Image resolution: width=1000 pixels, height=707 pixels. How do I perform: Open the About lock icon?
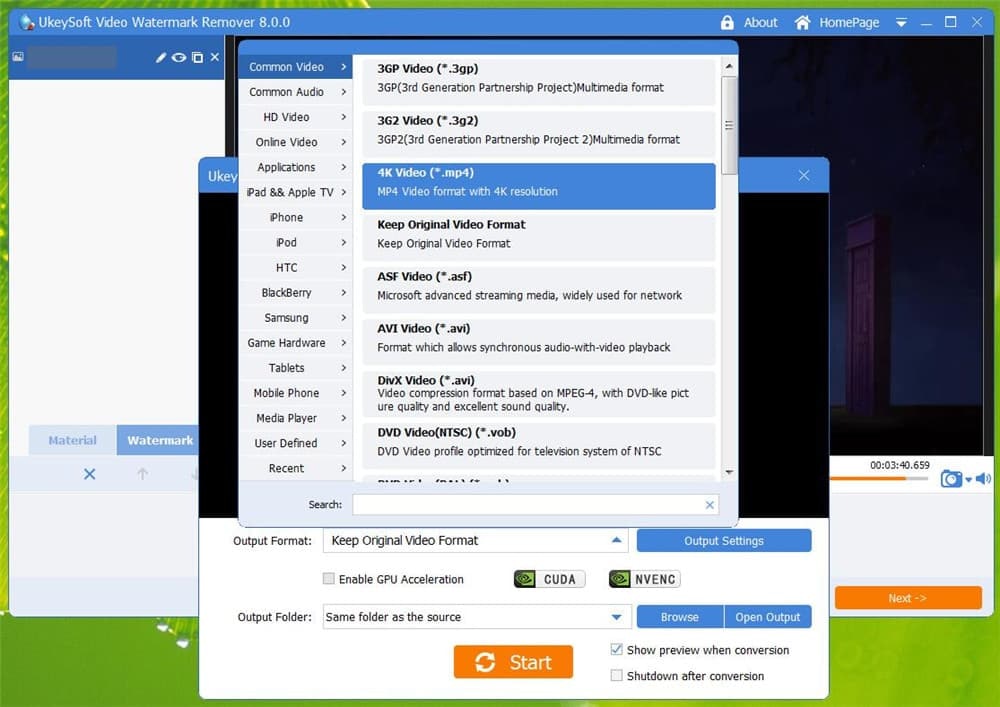pos(727,22)
